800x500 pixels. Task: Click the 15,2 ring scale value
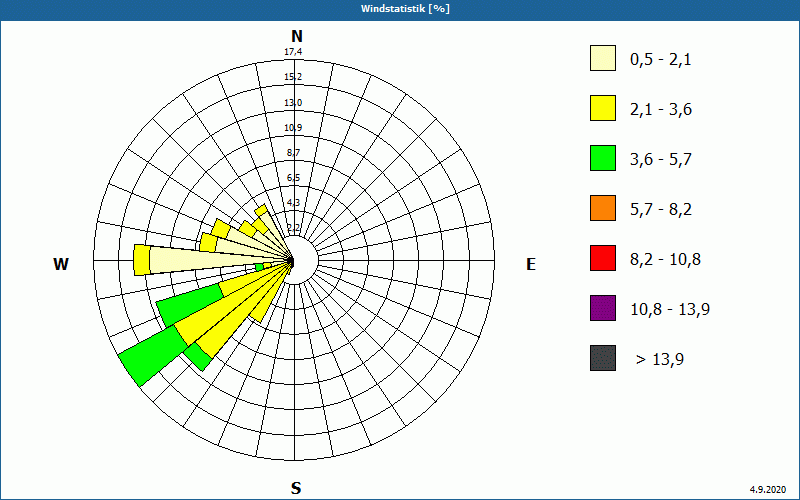click(293, 77)
